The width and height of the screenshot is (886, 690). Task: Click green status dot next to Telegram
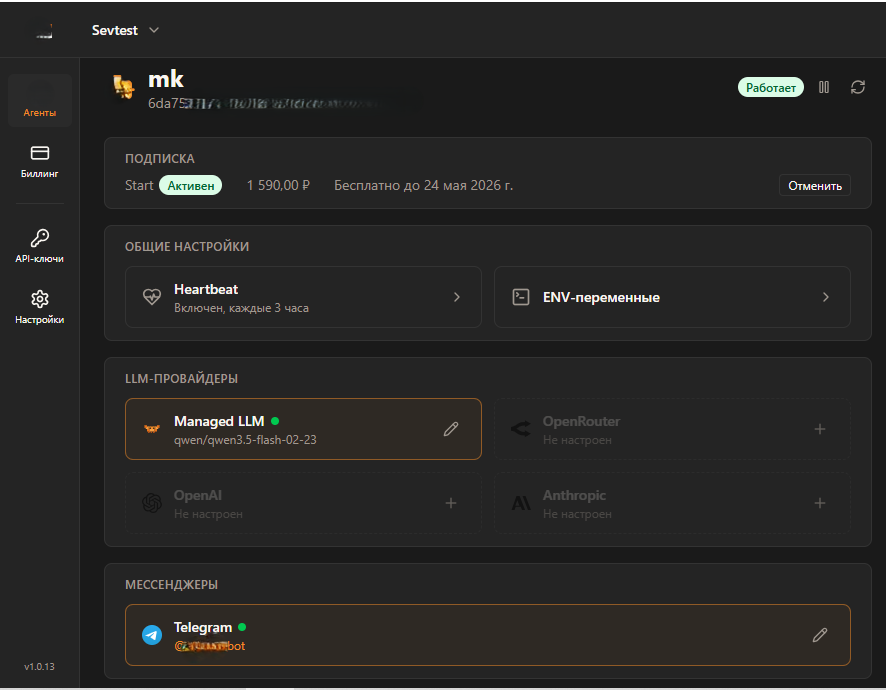pos(242,627)
